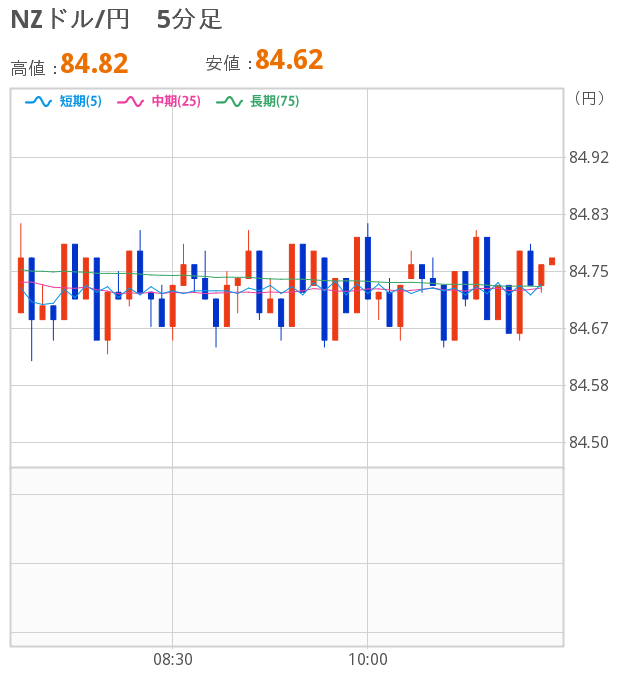This screenshot has height=675, width=630.
Task: Select the 10:00 time axis label
Action: point(367,659)
